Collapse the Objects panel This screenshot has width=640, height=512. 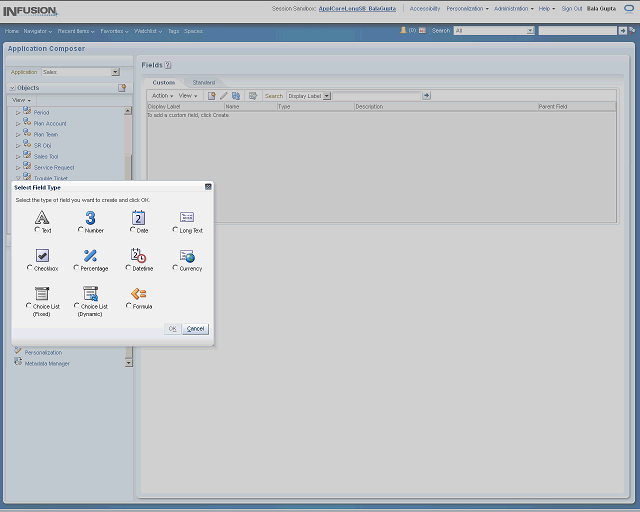[x=12, y=88]
